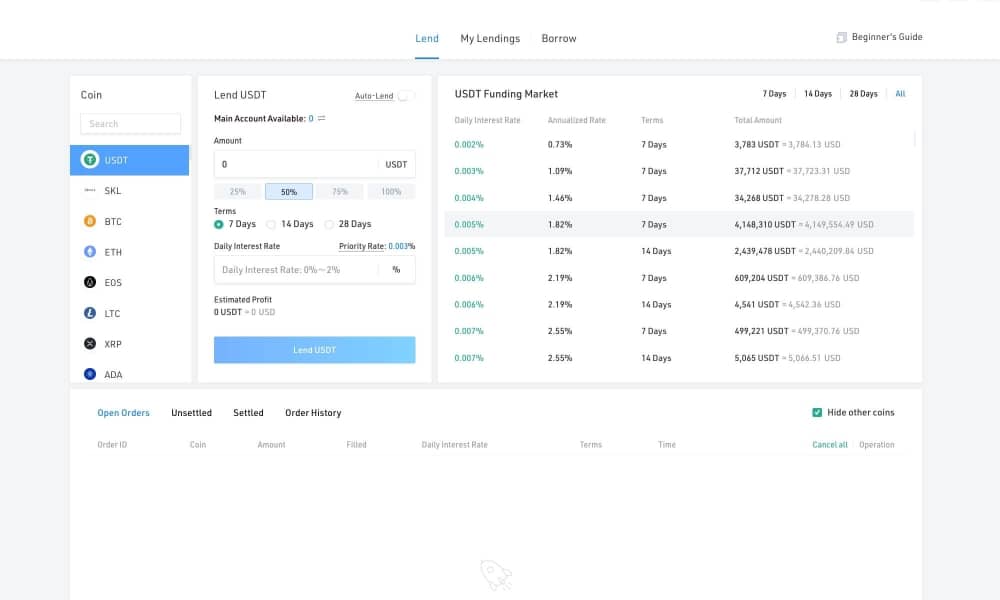
Task: Uncheck the Hide other coins checkbox
Action: click(817, 413)
